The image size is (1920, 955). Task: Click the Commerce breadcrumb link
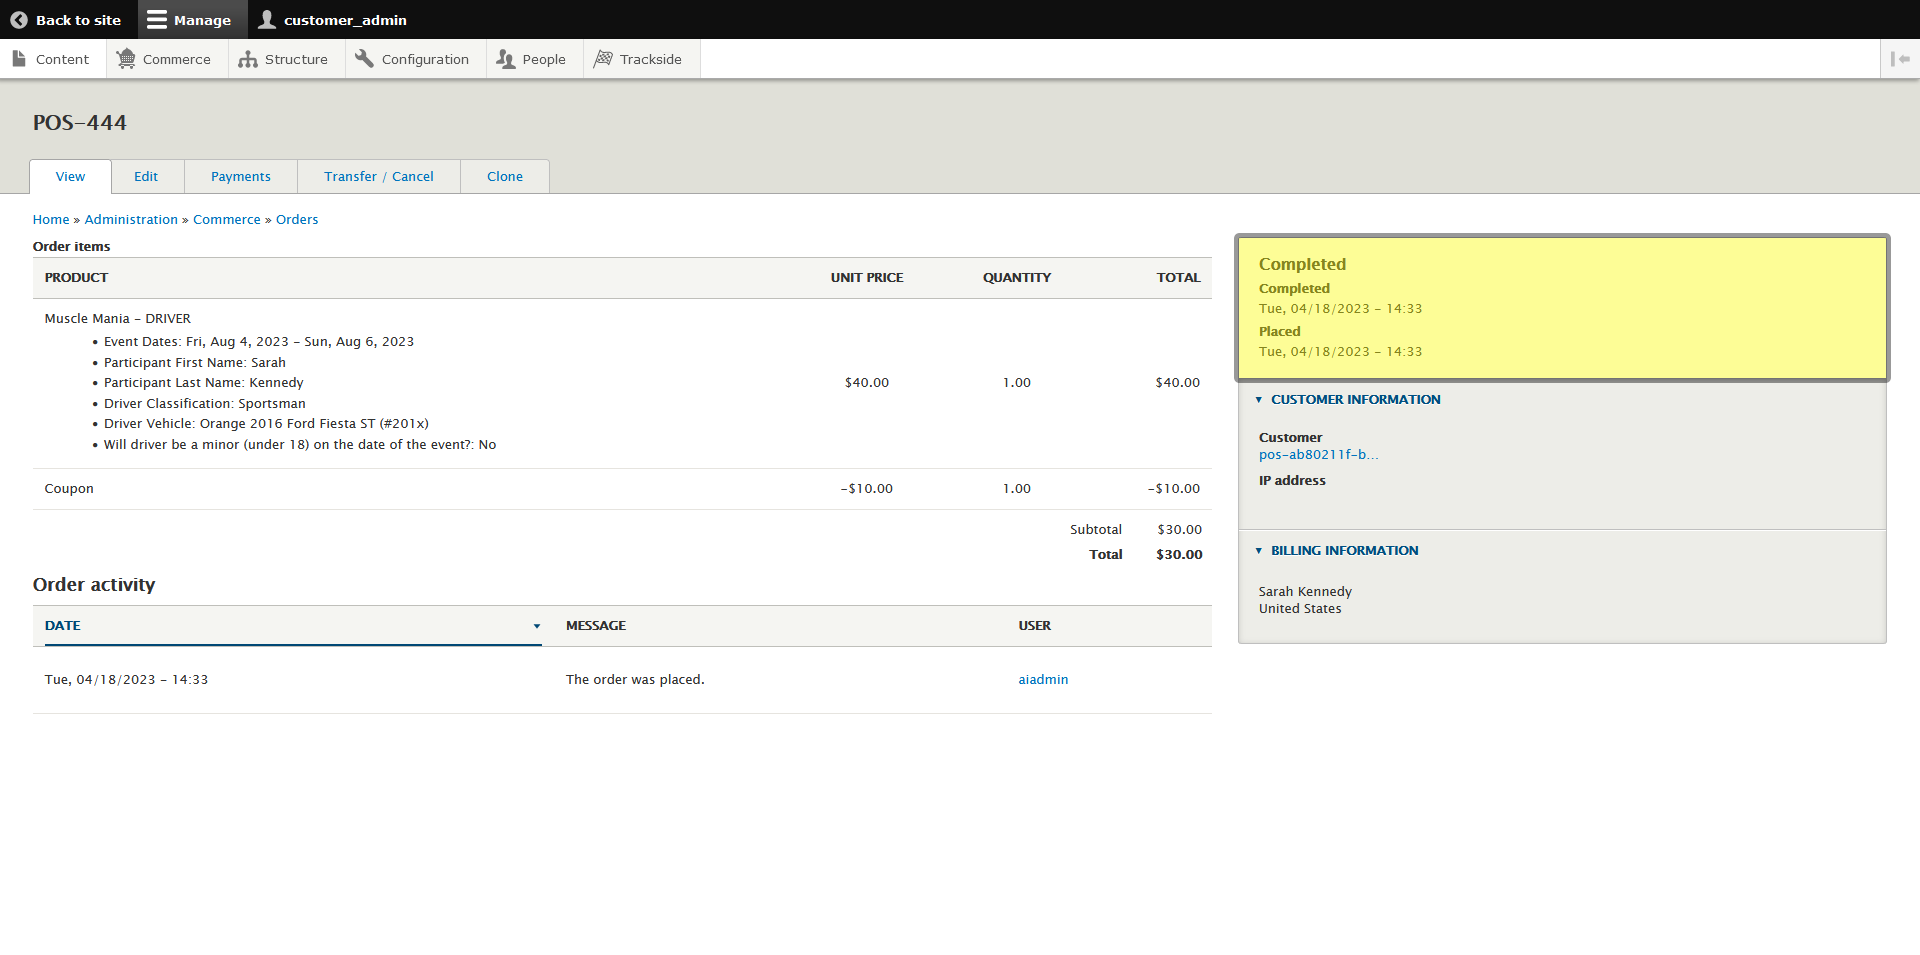pos(227,220)
